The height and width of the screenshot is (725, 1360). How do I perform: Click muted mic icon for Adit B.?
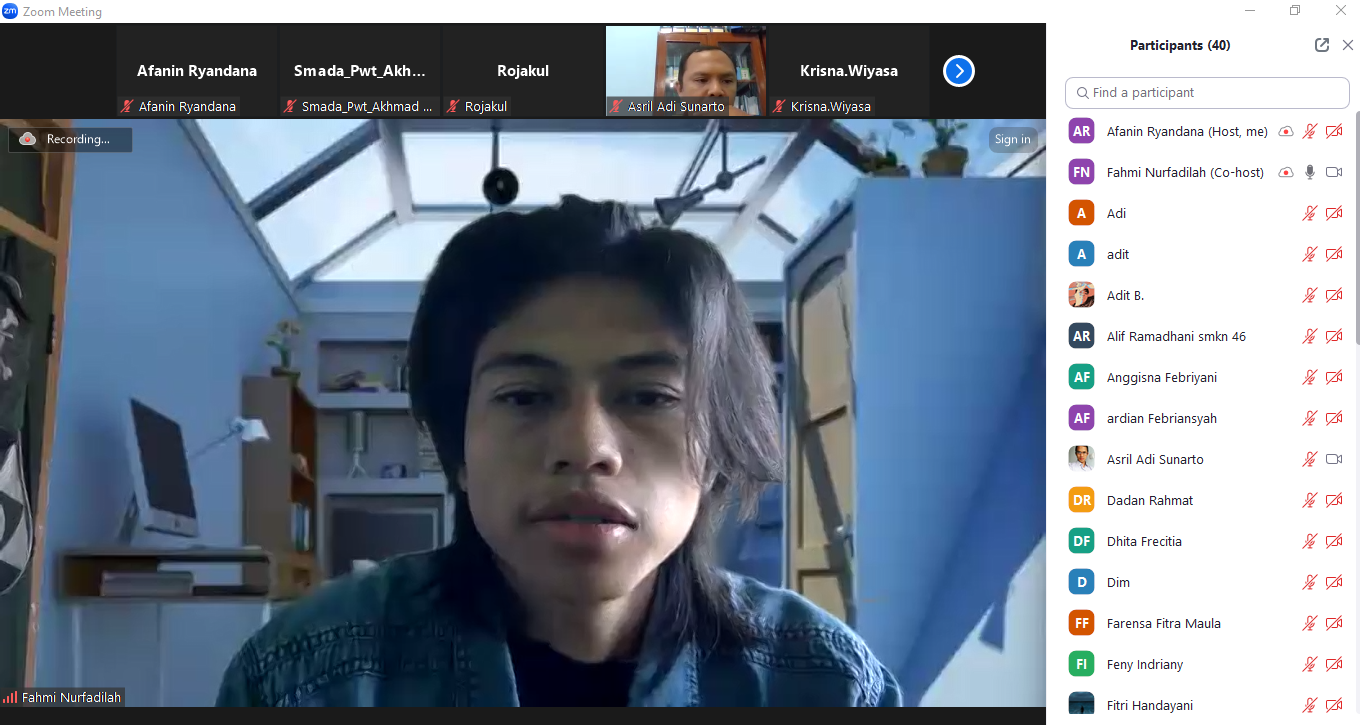click(x=1310, y=295)
